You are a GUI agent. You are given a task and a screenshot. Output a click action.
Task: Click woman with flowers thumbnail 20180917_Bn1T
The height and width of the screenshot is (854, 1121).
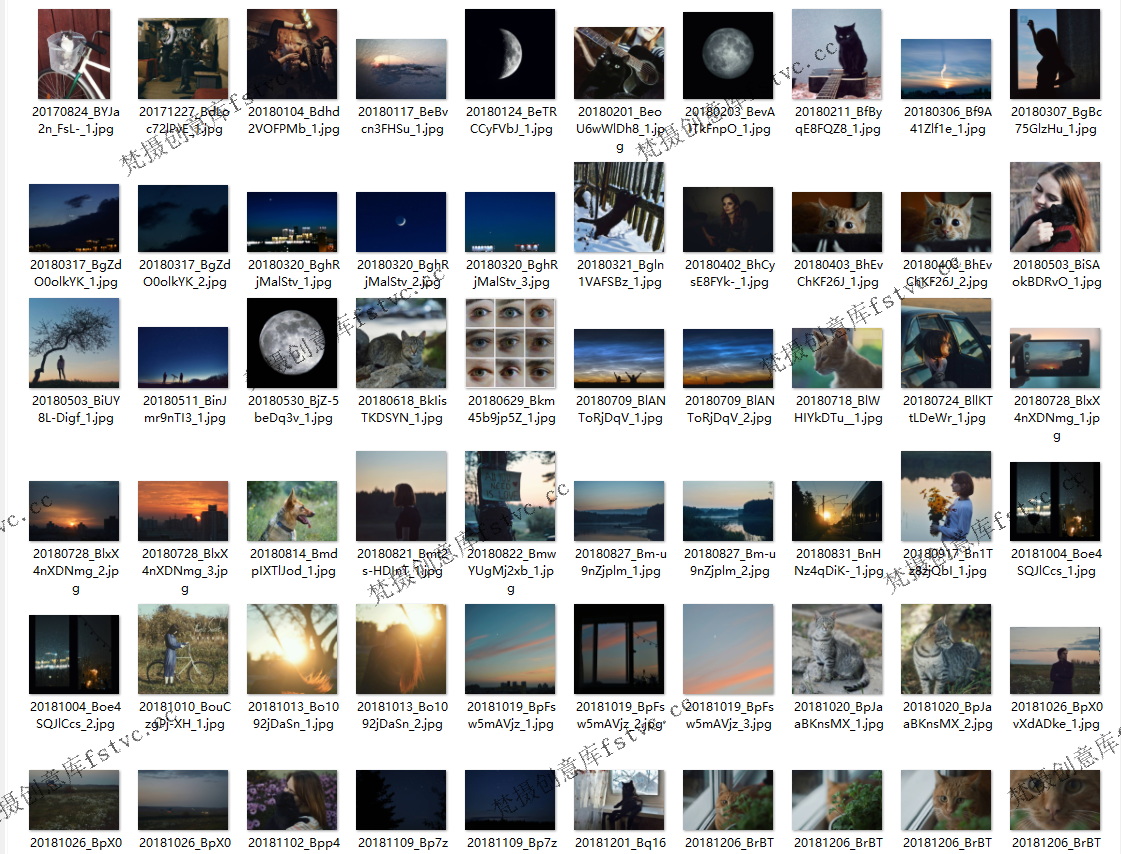947,496
